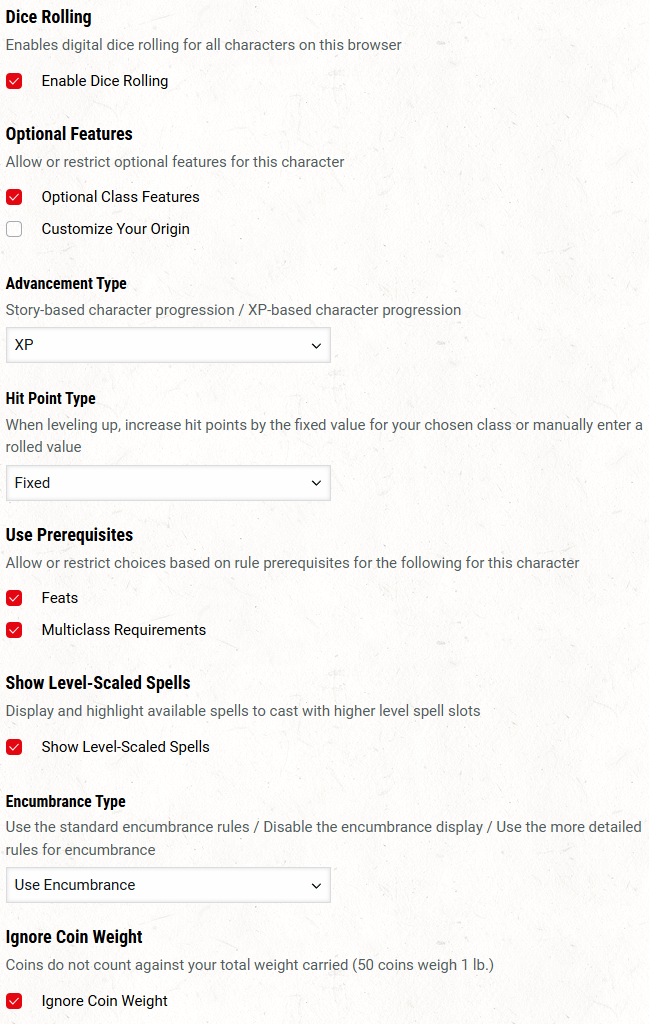Image resolution: width=649 pixels, height=1024 pixels.
Task: Click the 'Feats' label text
Action: [x=60, y=598]
